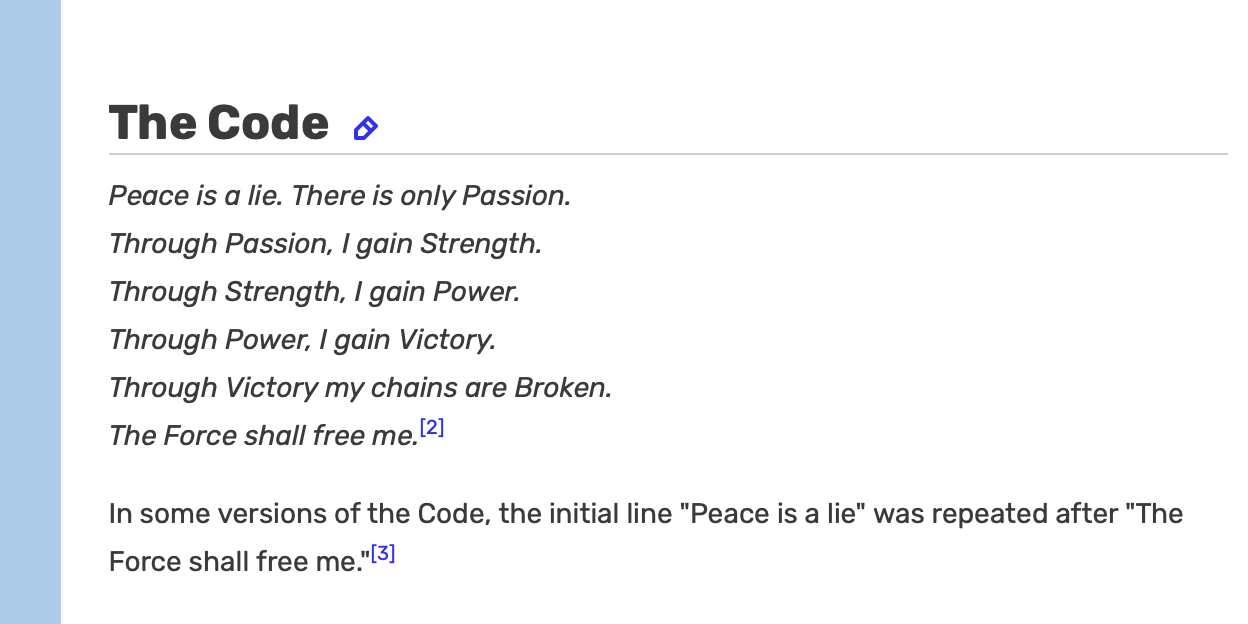Image resolution: width=1248 pixels, height=624 pixels.
Task: Click the "The Code" section heading
Action: point(219,123)
